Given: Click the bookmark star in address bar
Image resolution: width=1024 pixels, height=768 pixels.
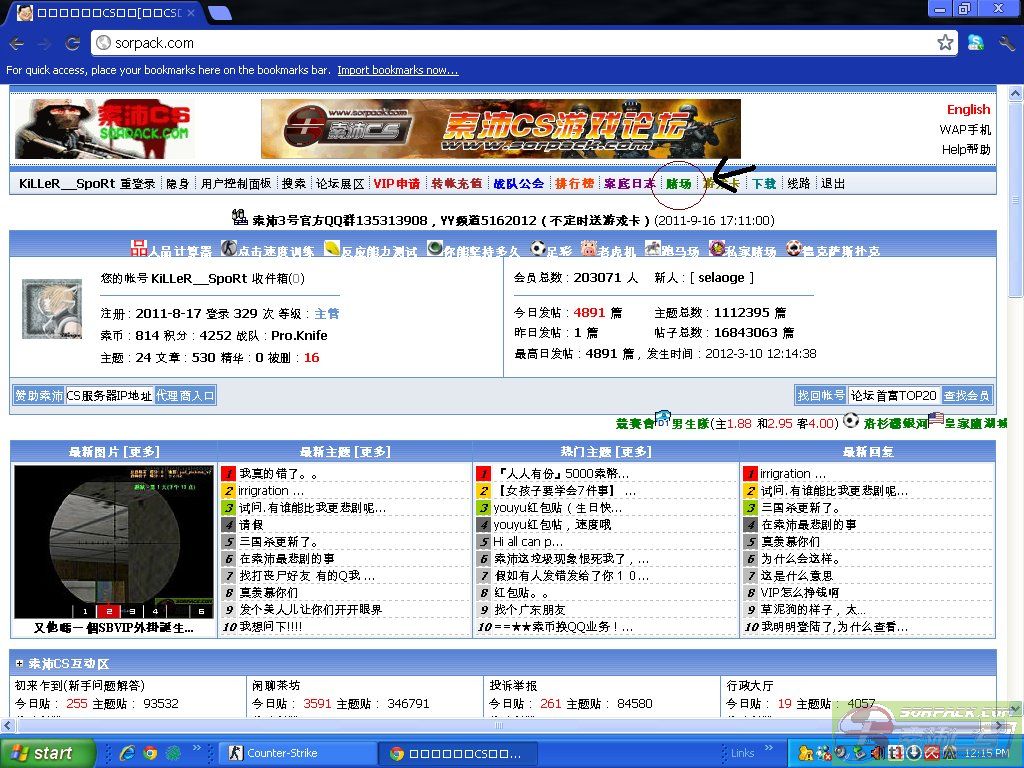Looking at the screenshot, I should coord(945,43).
